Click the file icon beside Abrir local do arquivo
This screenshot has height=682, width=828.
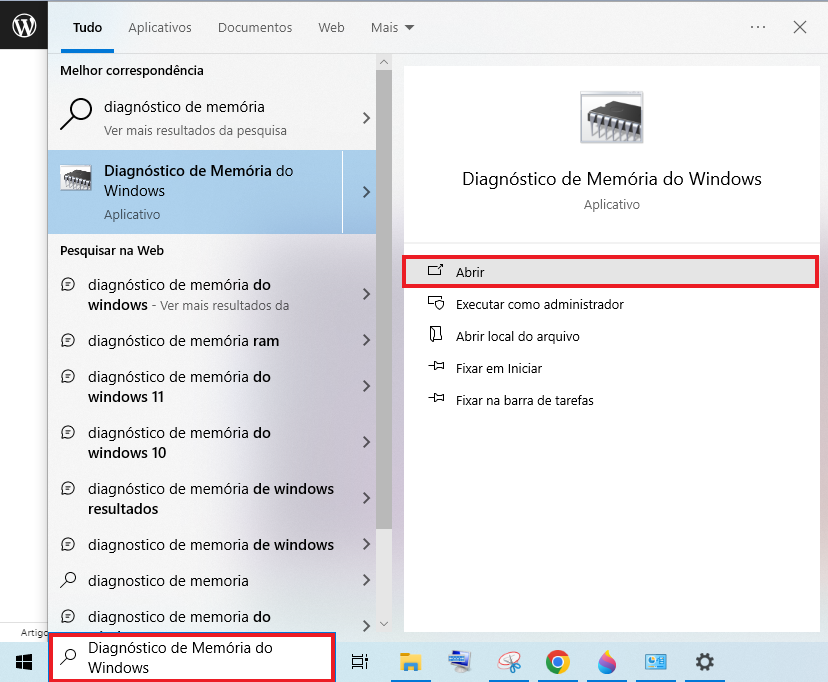coord(435,335)
